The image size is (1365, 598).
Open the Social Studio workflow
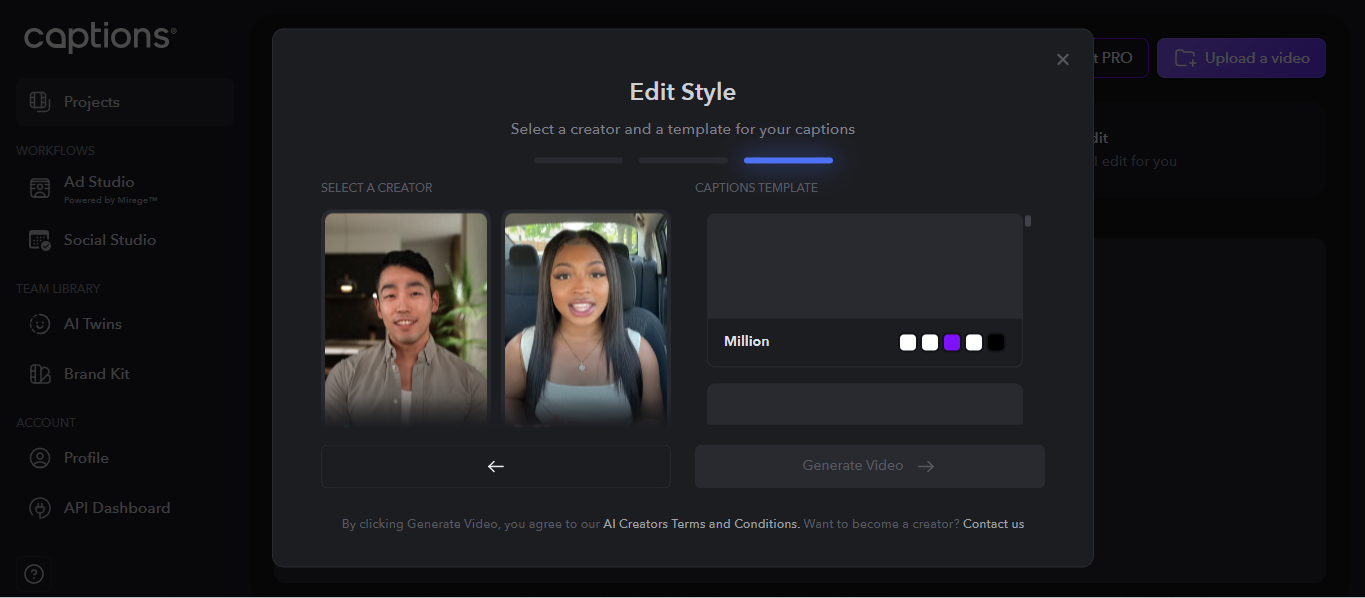pyautogui.click(x=109, y=239)
